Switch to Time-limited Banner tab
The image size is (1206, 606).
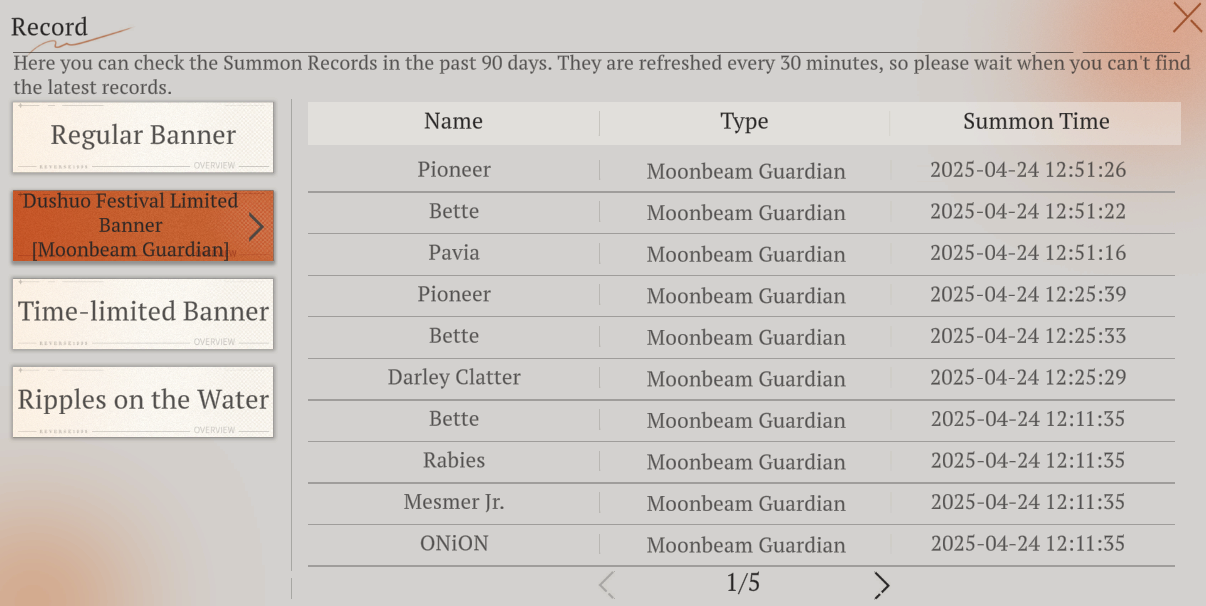[143, 313]
